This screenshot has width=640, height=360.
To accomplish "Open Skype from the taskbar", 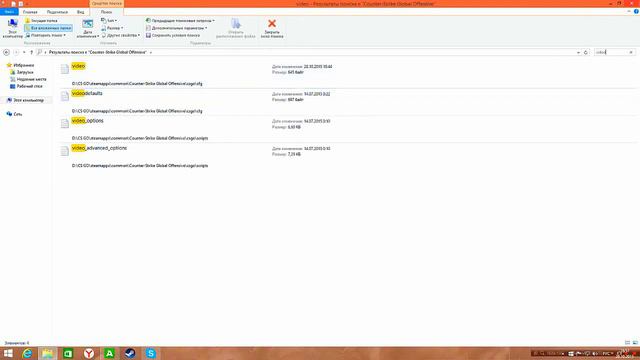I will [x=151, y=353].
